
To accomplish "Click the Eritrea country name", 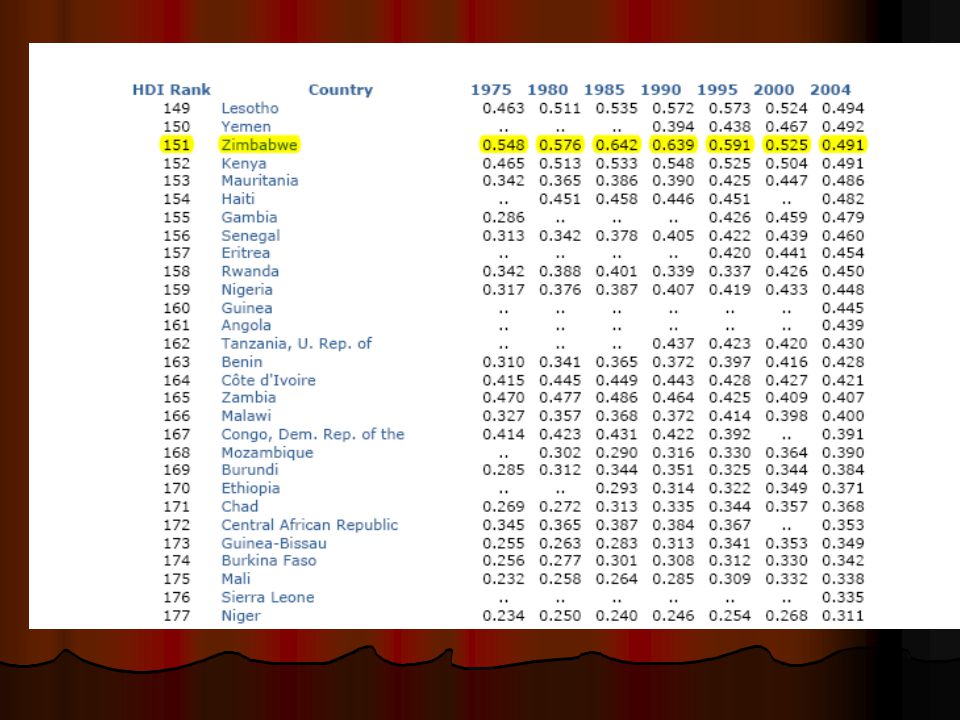I will 246,253.
